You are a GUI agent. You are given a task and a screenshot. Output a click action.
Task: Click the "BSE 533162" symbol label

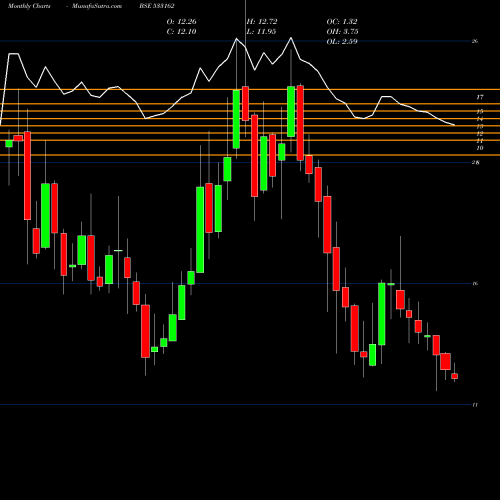pyautogui.click(x=157, y=6)
